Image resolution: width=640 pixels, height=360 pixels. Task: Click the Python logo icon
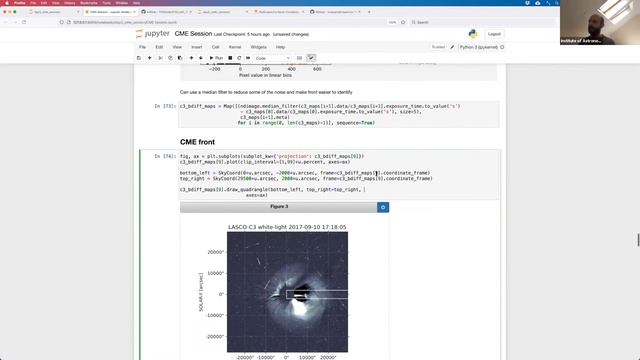(x=473, y=34)
